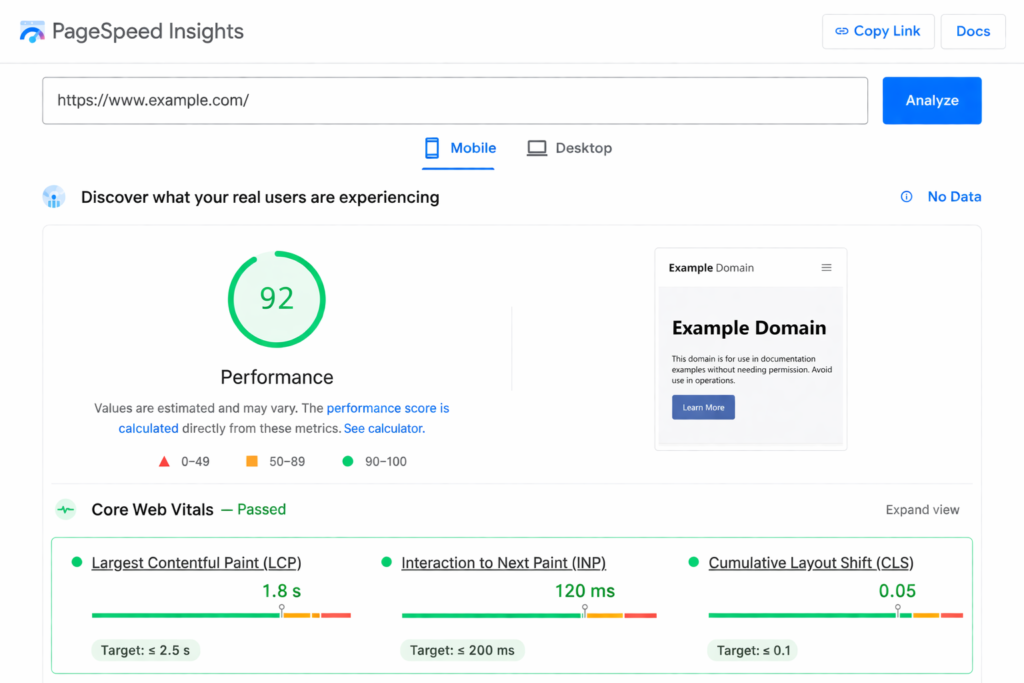Click the monitor icon next to Desktop
This screenshot has width=1024, height=683.
coord(535,147)
